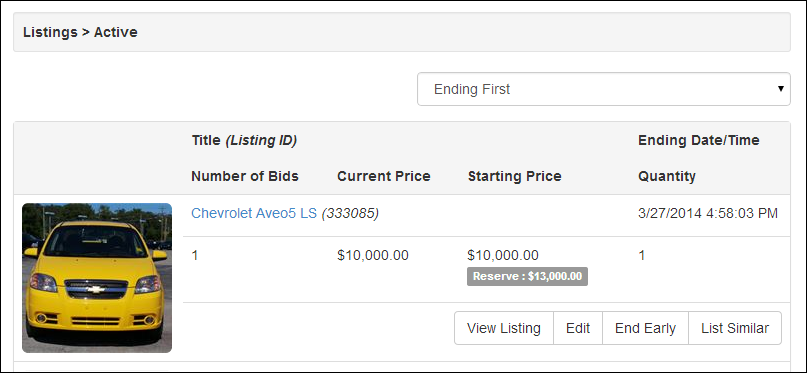The image size is (807, 373).
Task: Open the Ending First sort dropdown
Action: coord(603,89)
